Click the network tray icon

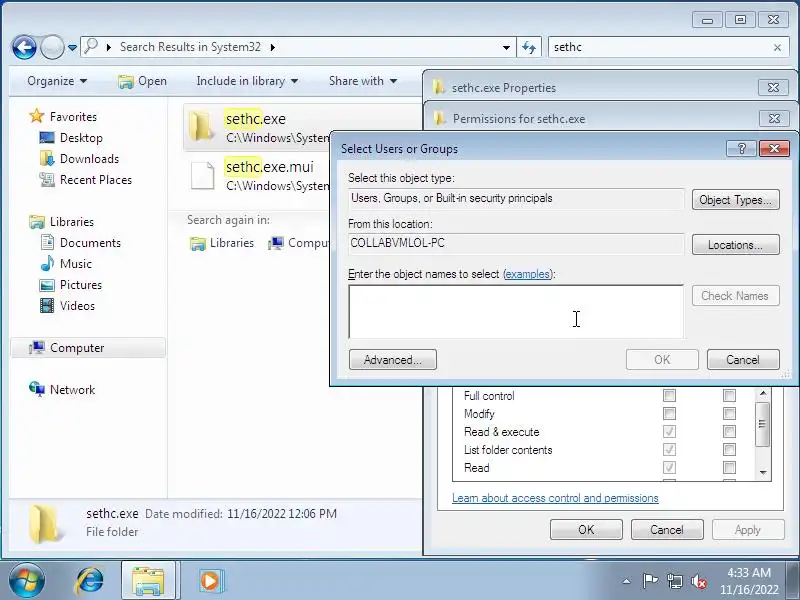[674, 581]
